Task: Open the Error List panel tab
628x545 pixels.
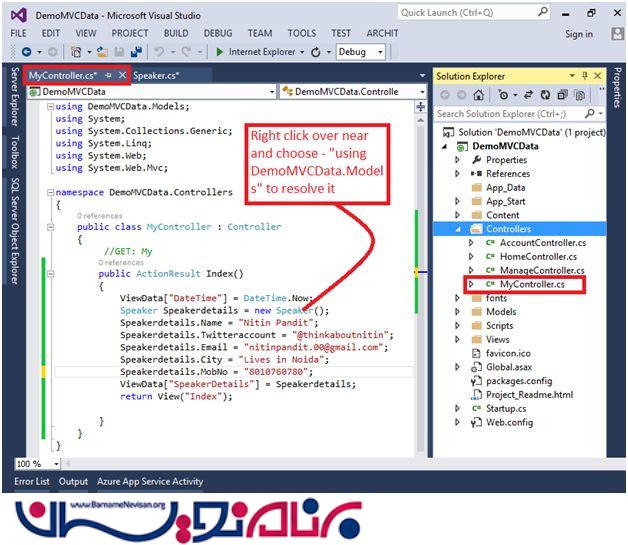Action: [32, 481]
